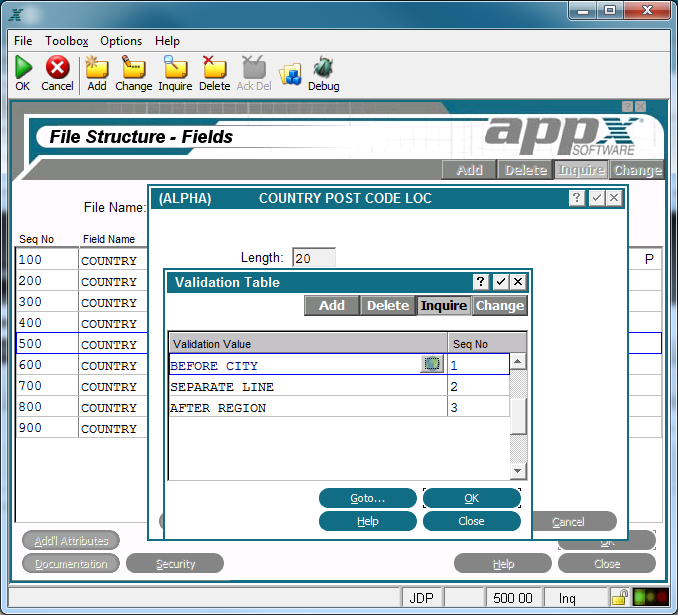678x615 pixels.
Task: Click the checkmark icon in Validation Table title
Action: click(x=500, y=282)
